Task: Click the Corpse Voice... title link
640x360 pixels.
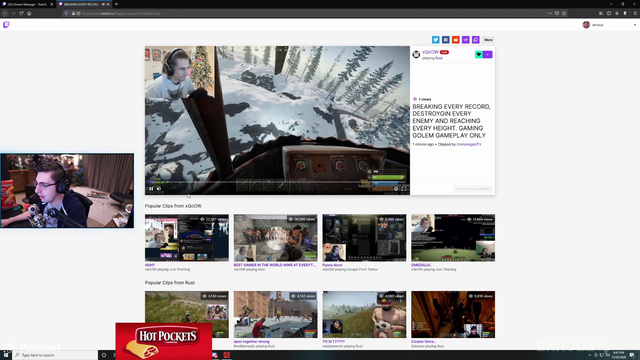Action: 424,342
